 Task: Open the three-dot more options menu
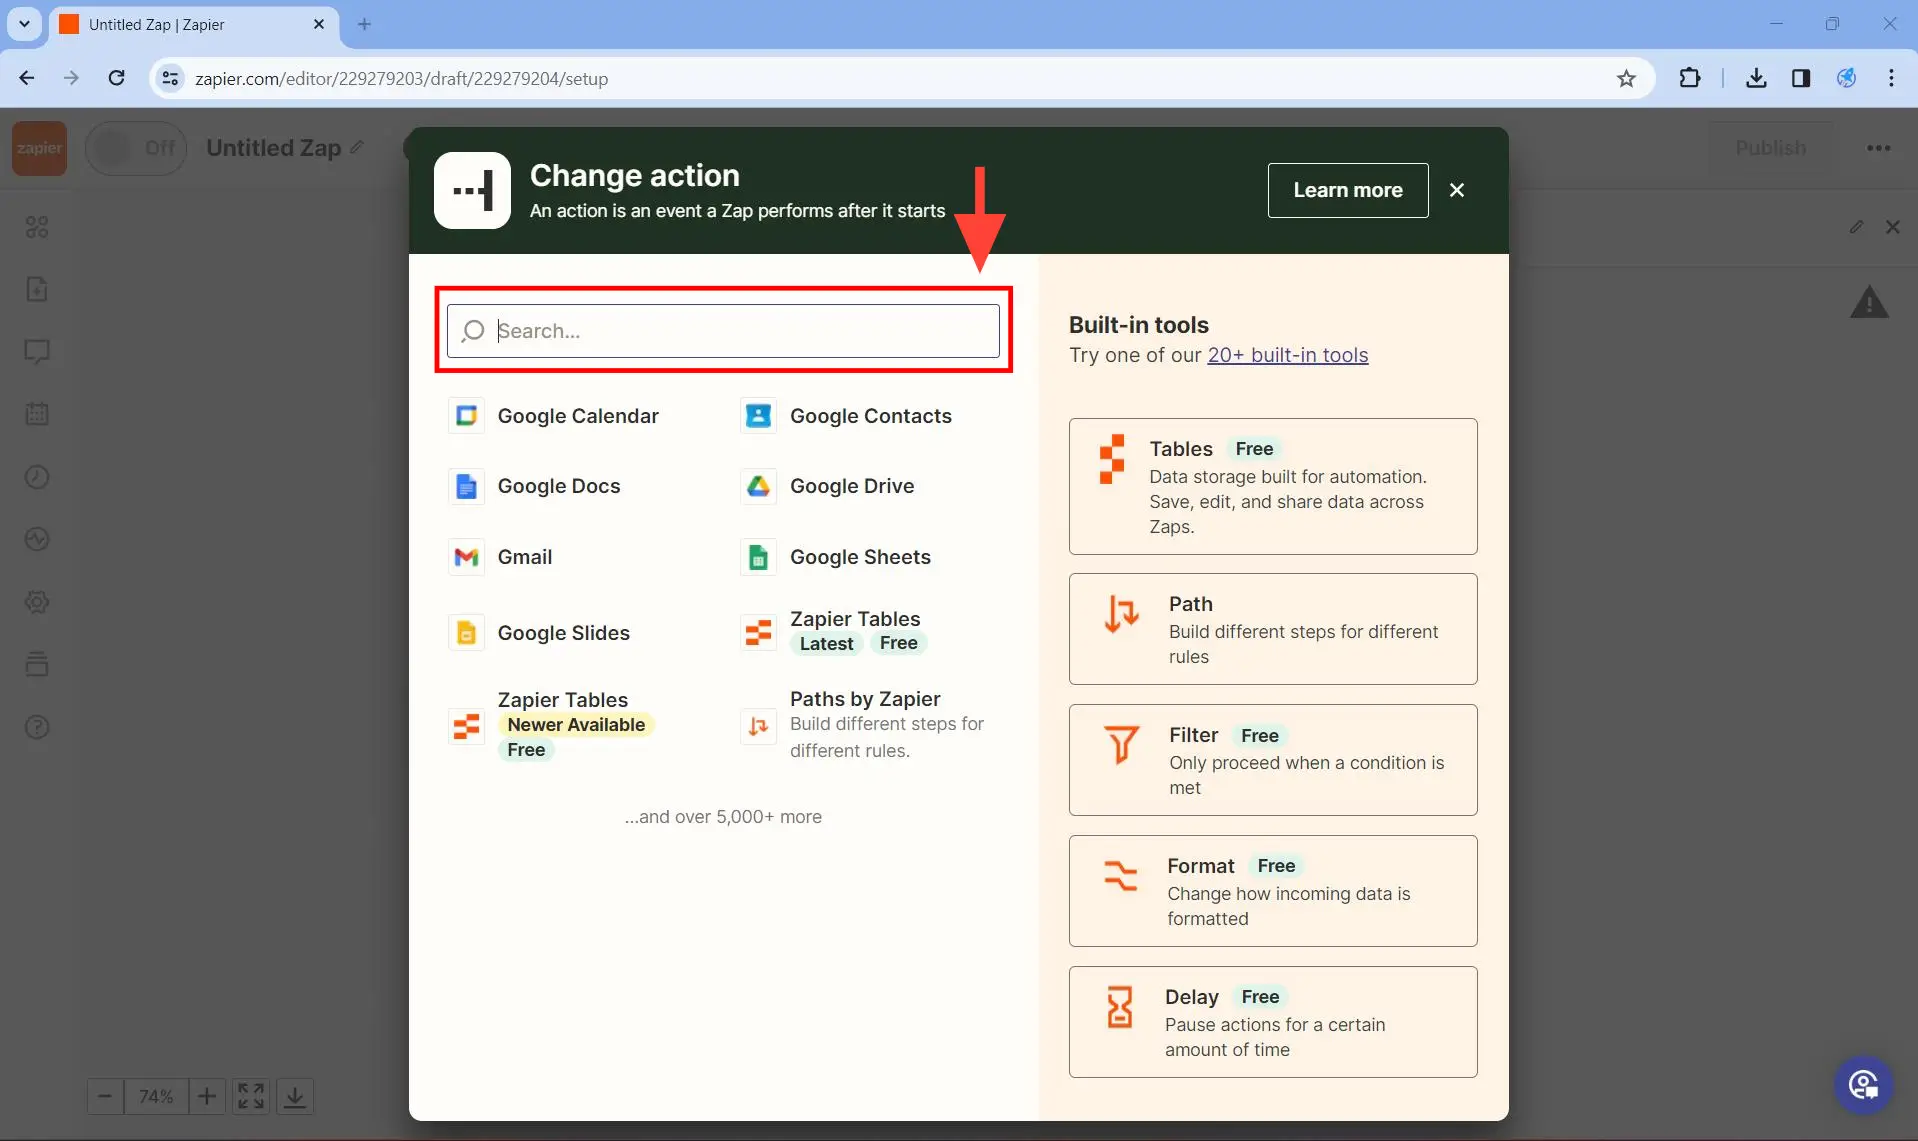click(1879, 148)
